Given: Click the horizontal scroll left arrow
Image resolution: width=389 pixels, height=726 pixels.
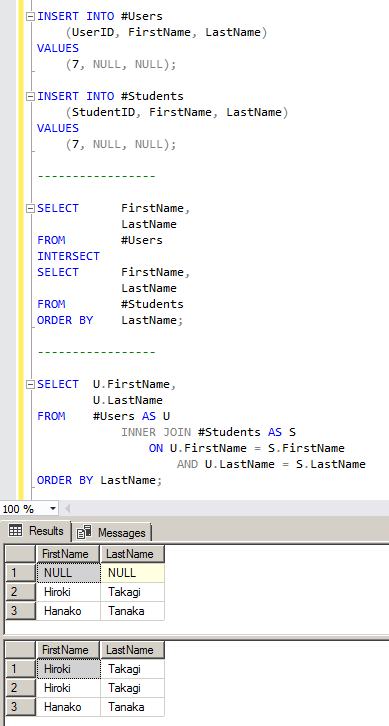Looking at the screenshot, I should tap(68, 509).
